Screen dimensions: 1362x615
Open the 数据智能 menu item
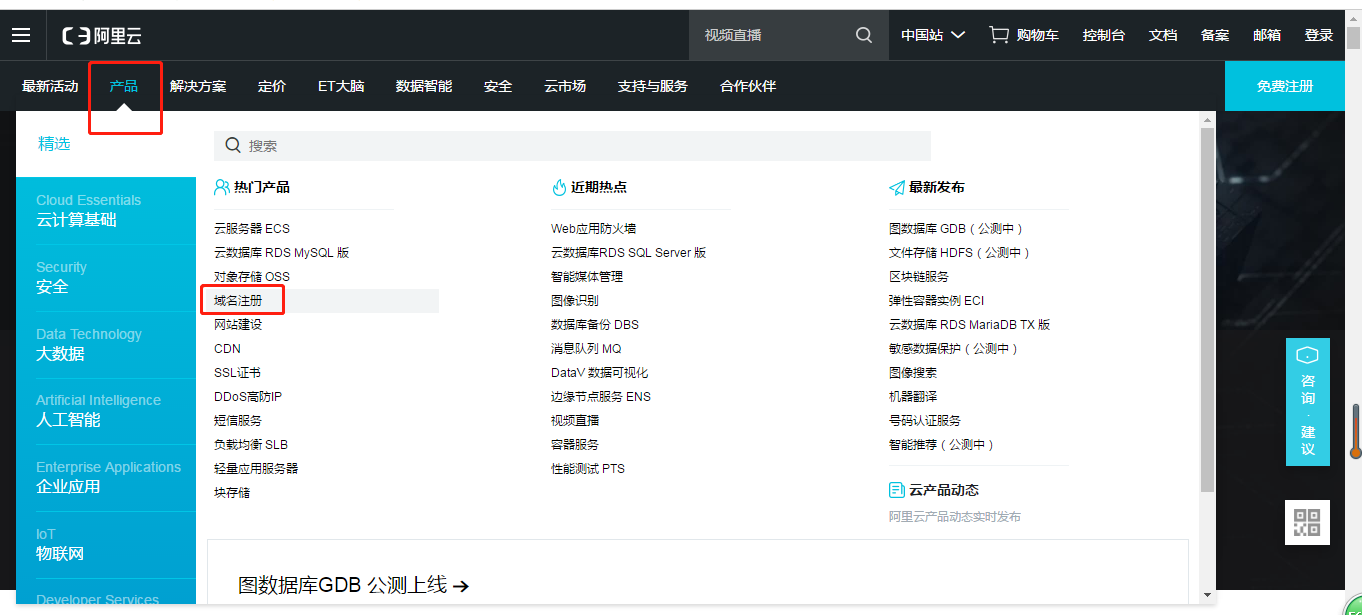tap(424, 86)
